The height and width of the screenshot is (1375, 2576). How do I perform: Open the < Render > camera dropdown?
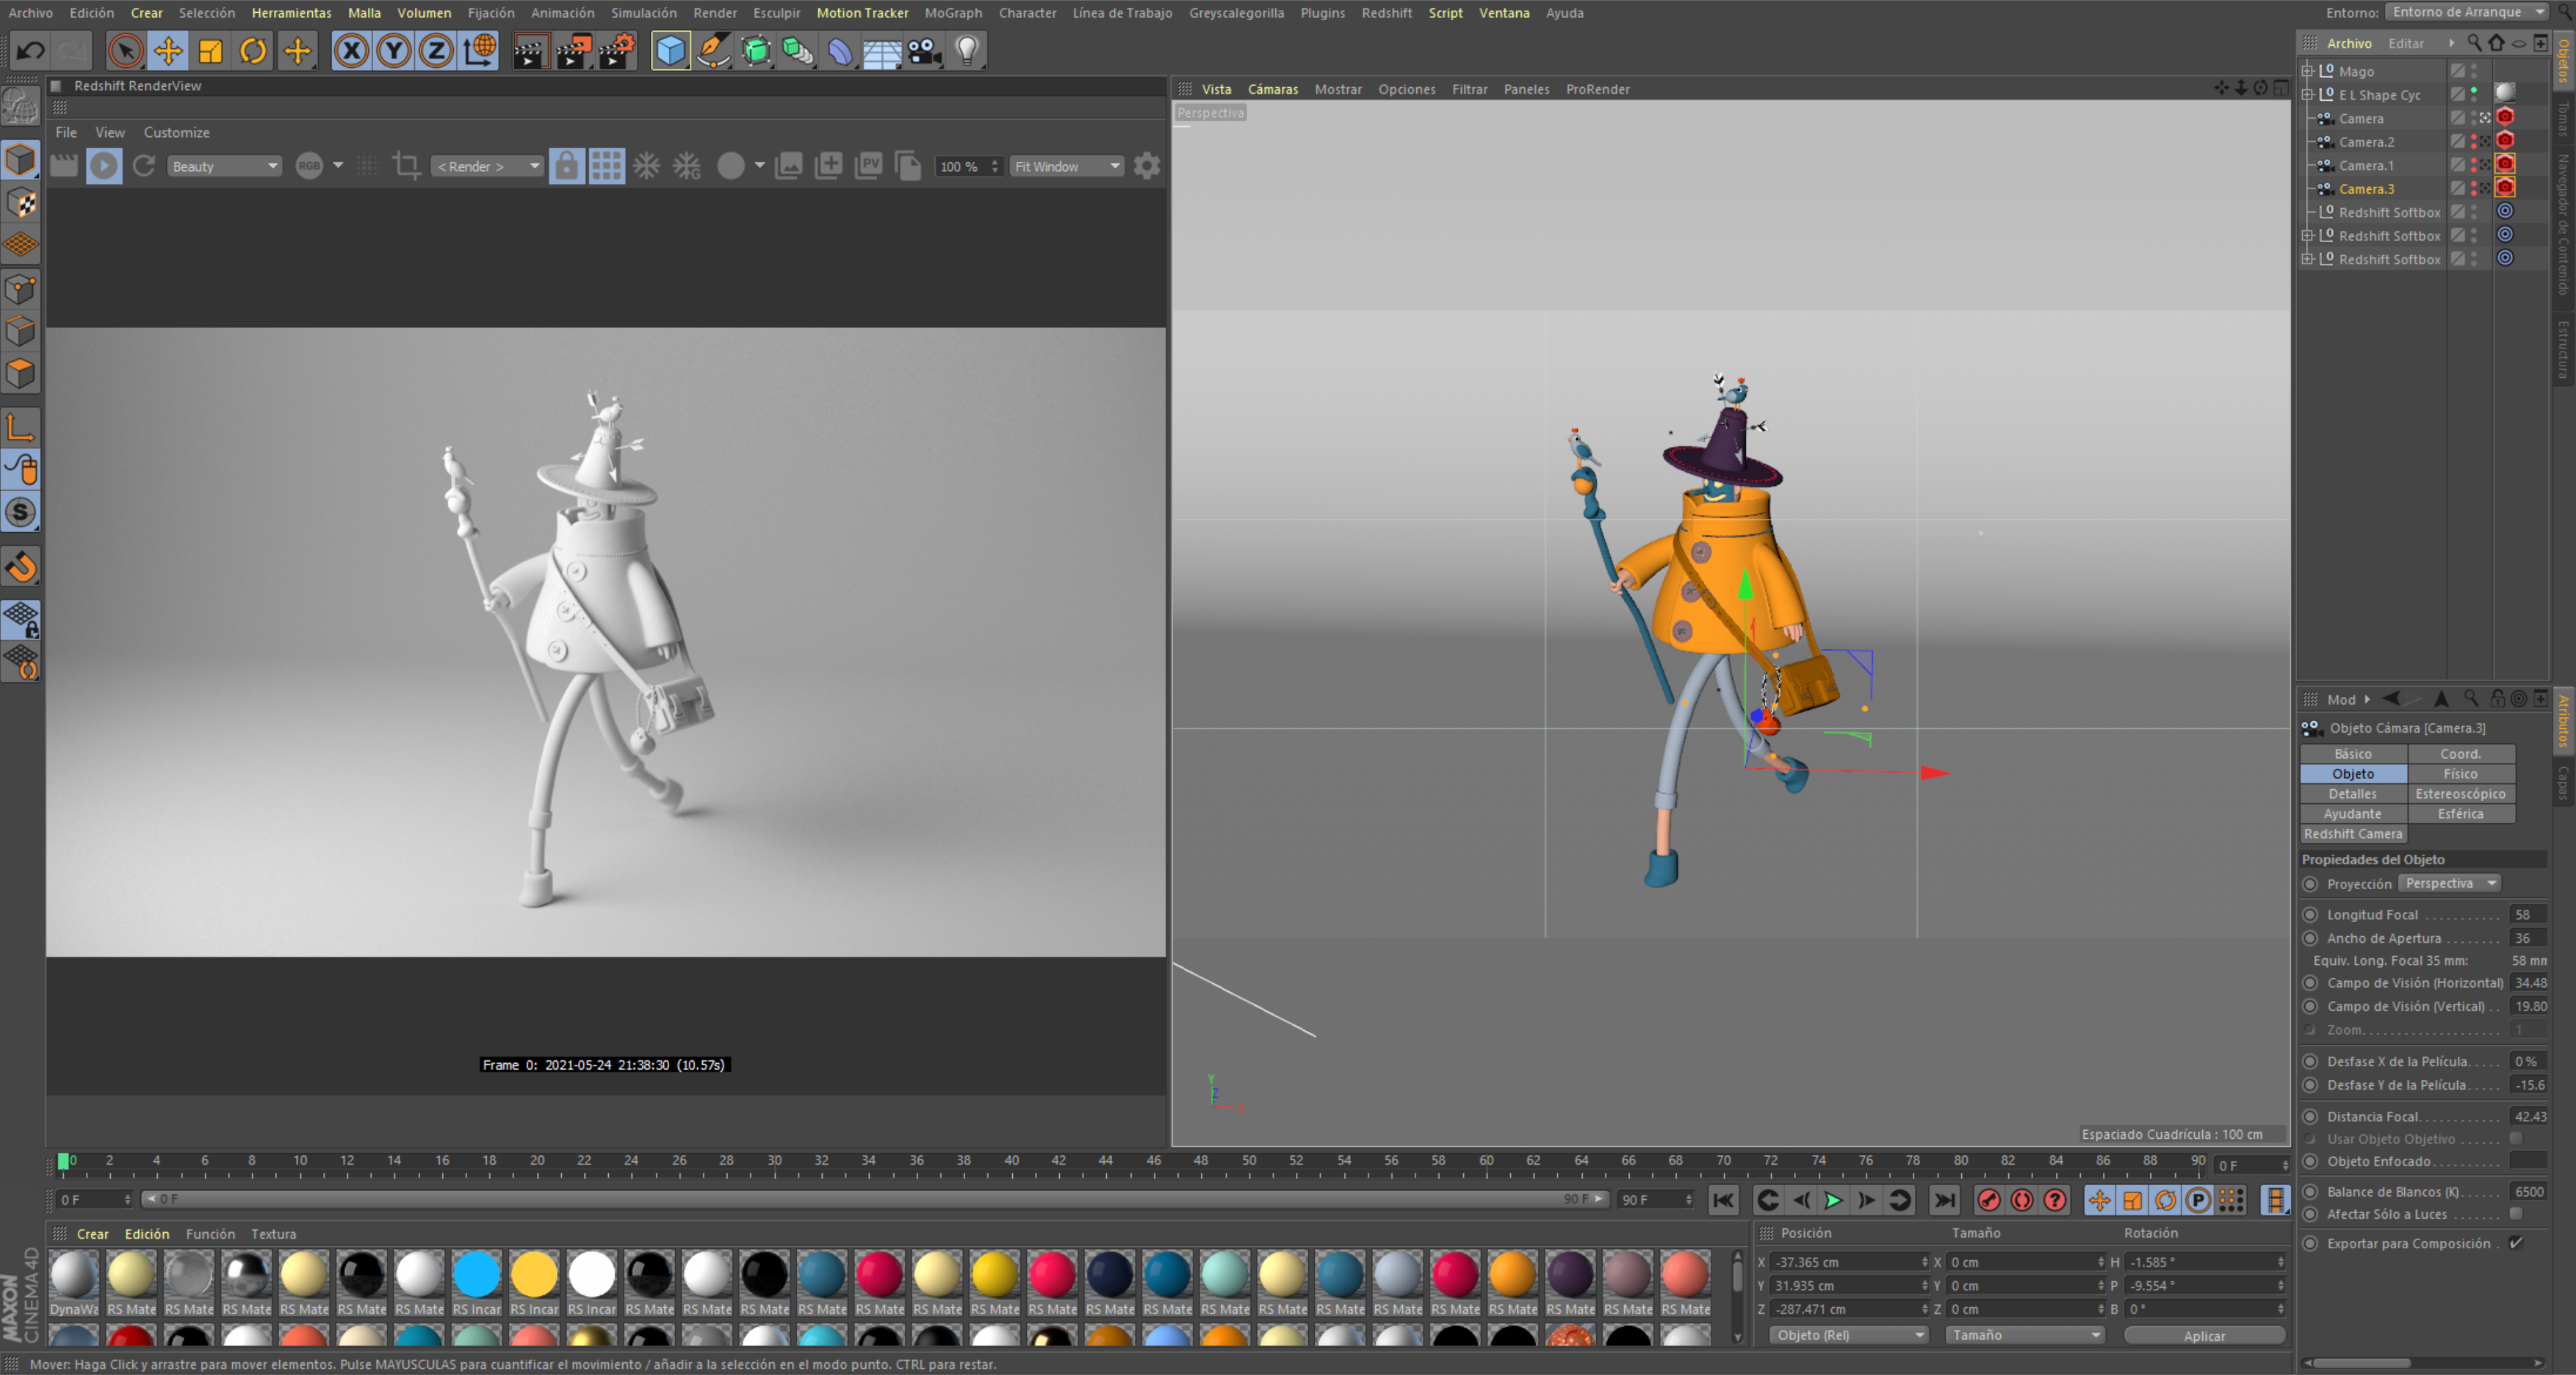point(487,166)
